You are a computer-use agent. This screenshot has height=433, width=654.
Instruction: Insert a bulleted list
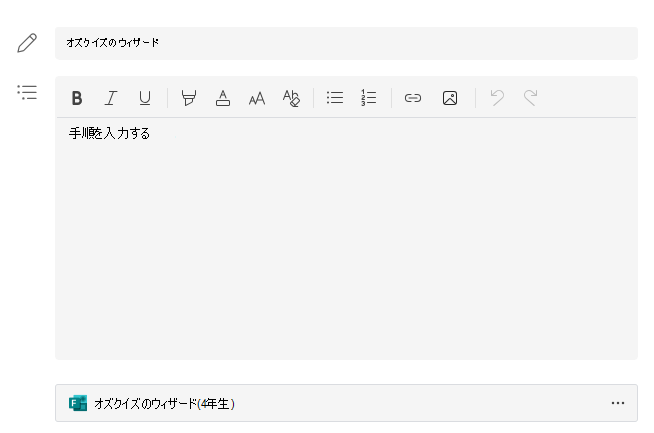335,98
